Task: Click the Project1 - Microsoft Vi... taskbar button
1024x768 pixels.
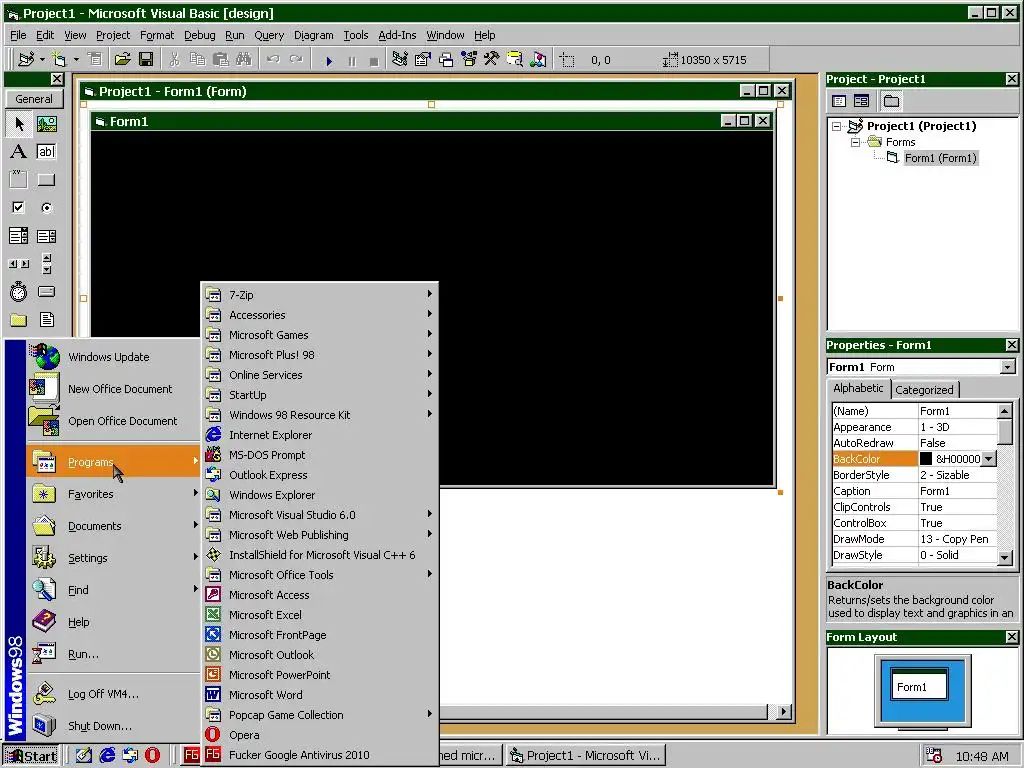Action: [x=586, y=756]
